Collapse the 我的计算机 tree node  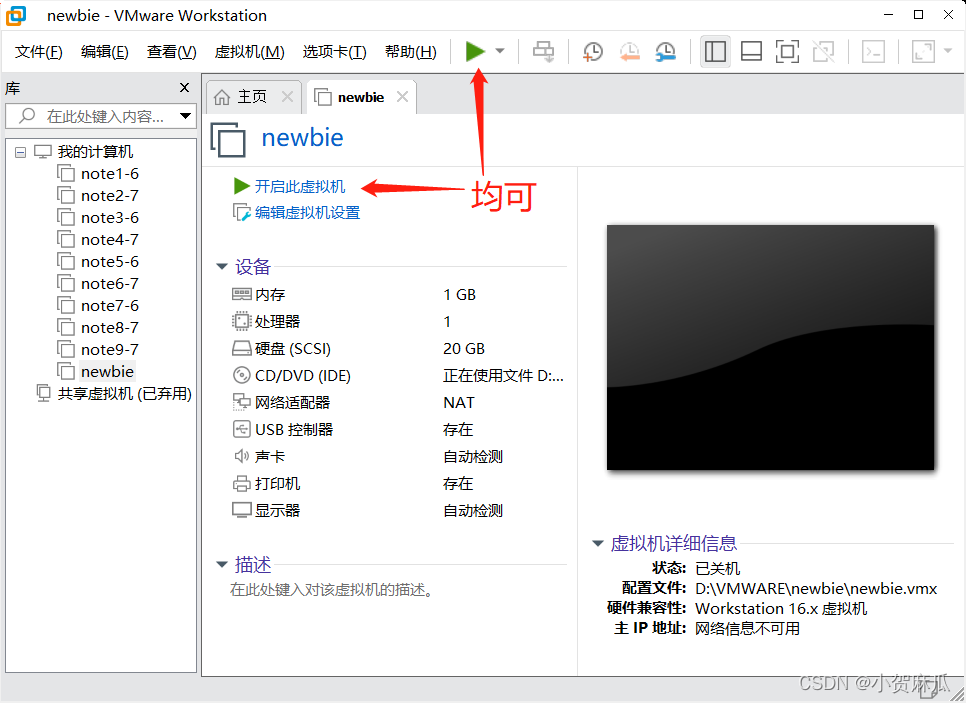[22, 151]
